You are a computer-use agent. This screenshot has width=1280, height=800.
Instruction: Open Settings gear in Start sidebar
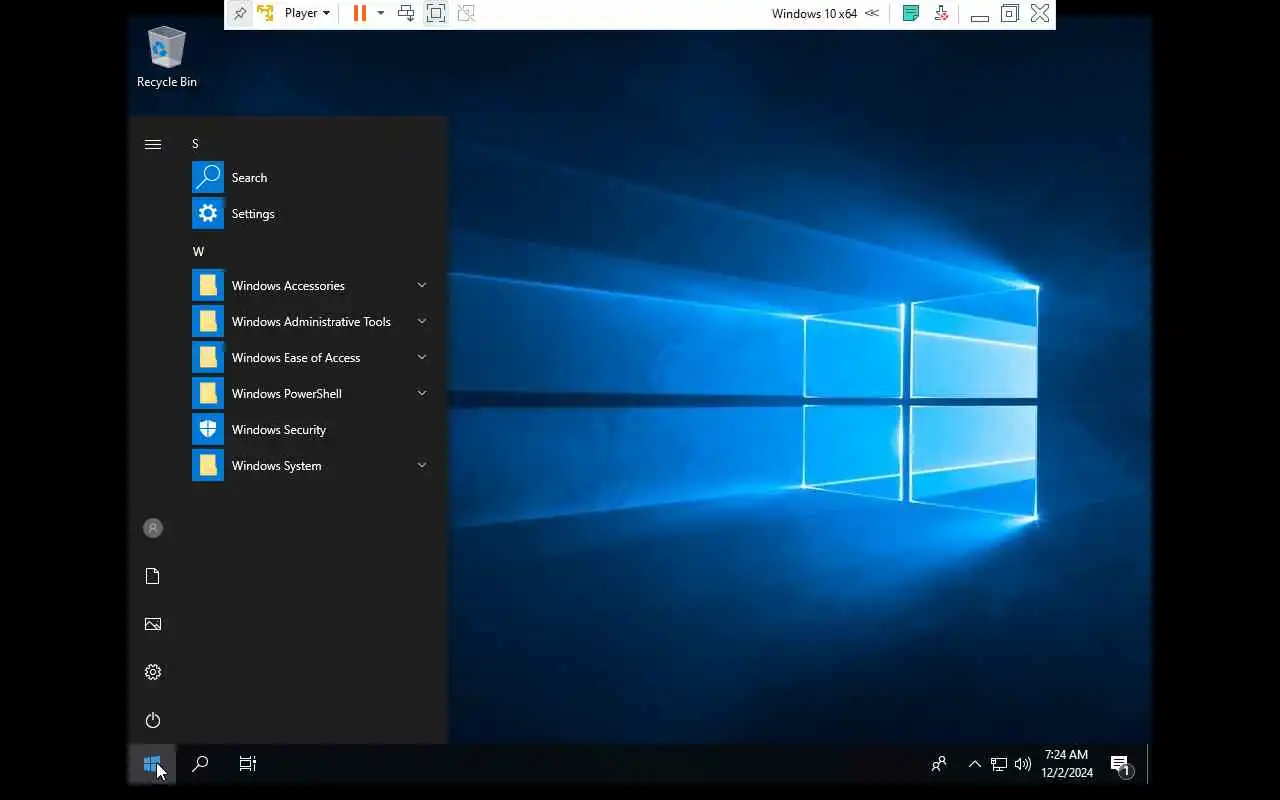(x=153, y=672)
